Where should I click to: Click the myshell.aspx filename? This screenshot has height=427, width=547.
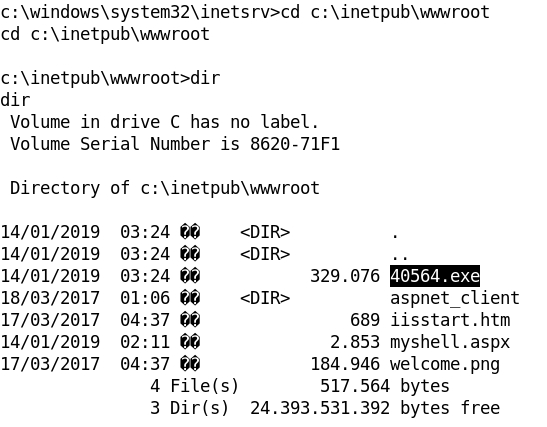coord(450,342)
